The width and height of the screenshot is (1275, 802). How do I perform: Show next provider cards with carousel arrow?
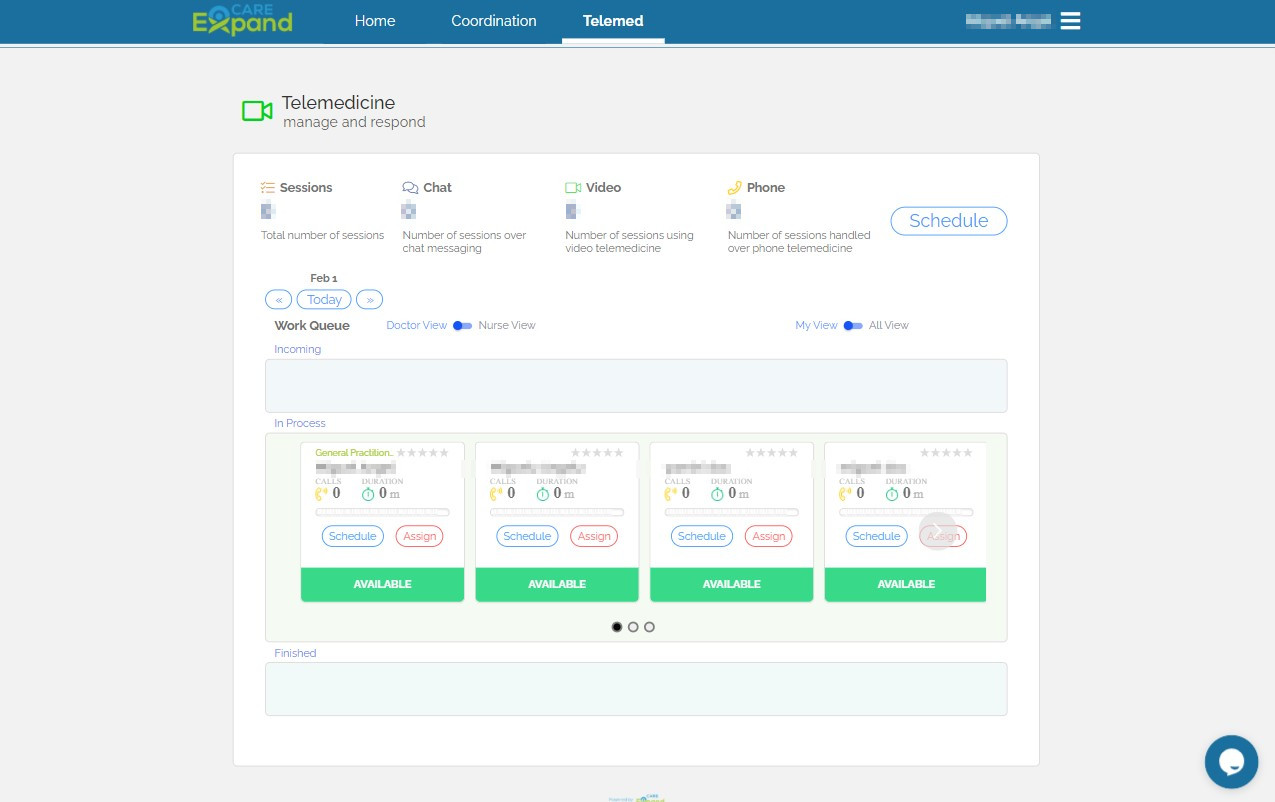pyautogui.click(x=937, y=530)
